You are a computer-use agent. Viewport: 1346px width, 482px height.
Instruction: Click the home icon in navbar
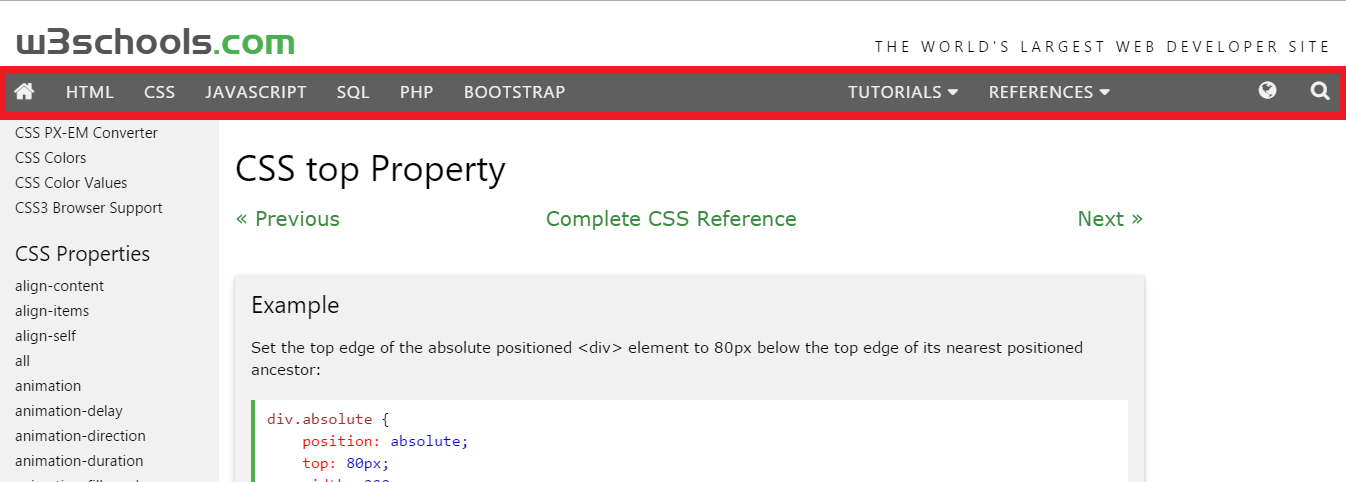pos(25,92)
